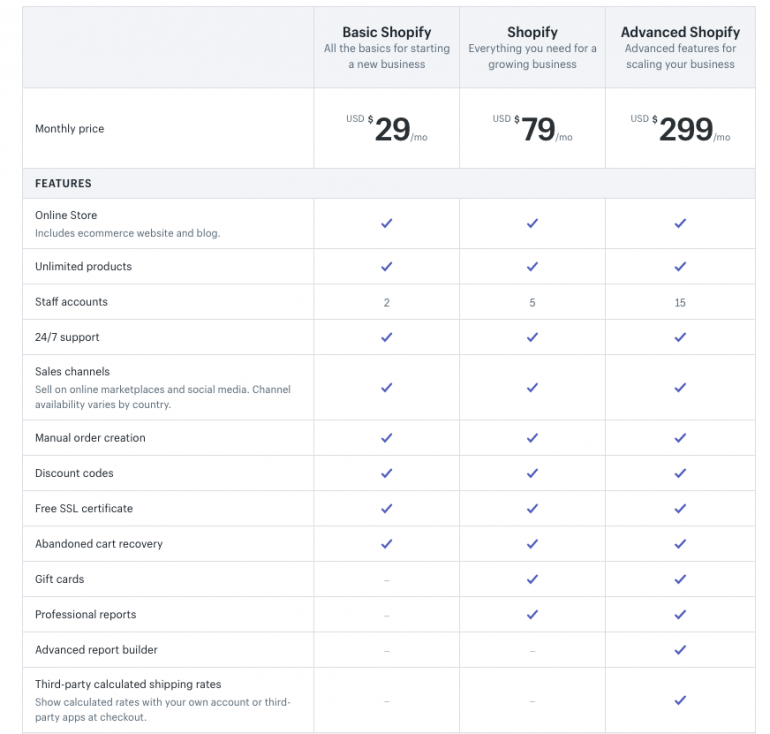Screen dimensions: 770x734
Task: Click Online Store checkmark under Basic Shopify
Action: [386, 223]
